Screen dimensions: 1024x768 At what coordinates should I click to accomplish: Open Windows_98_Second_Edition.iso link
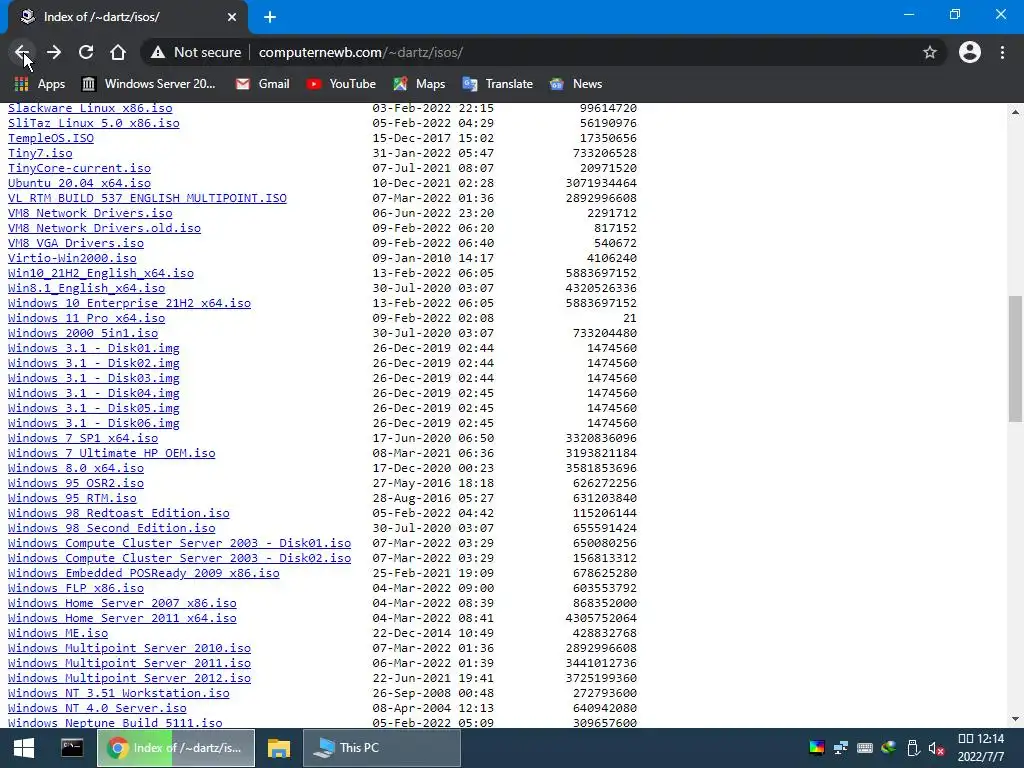click(x=112, y=528)
